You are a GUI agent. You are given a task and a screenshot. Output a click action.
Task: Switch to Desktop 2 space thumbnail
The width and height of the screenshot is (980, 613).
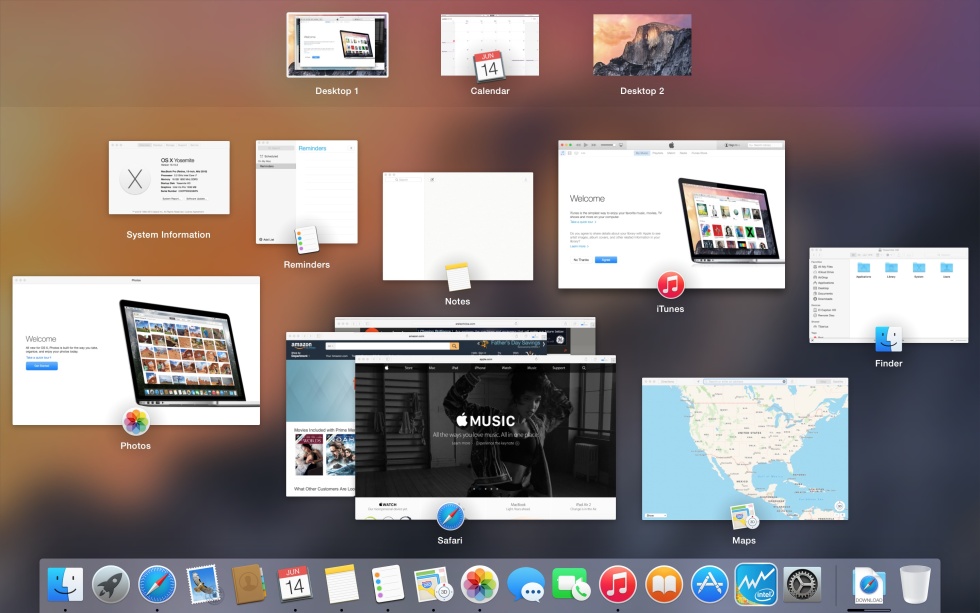click(642, 45)
